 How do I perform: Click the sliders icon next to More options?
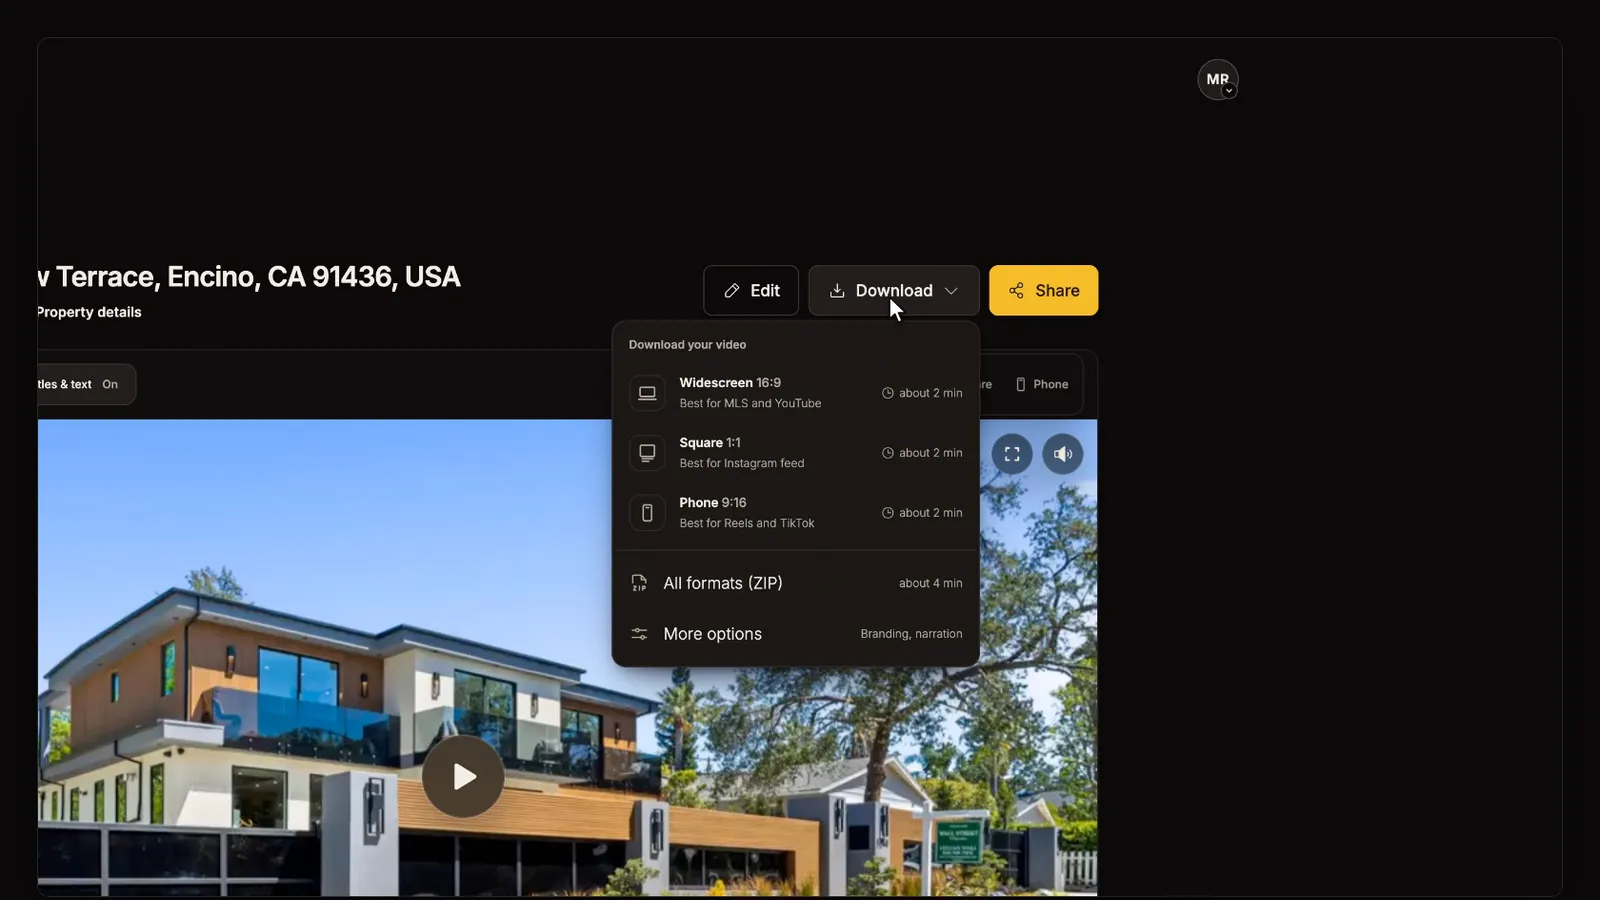click(639, 634)
